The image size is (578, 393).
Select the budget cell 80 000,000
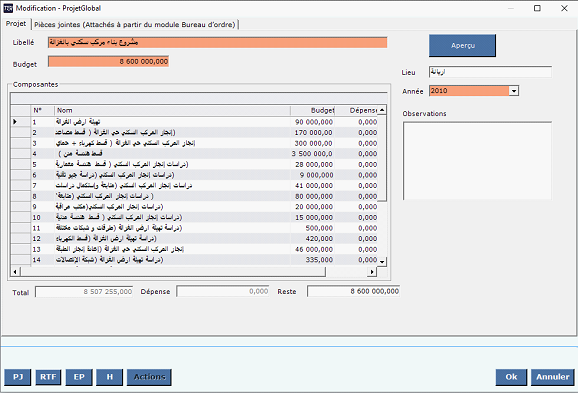coord(313,196)
